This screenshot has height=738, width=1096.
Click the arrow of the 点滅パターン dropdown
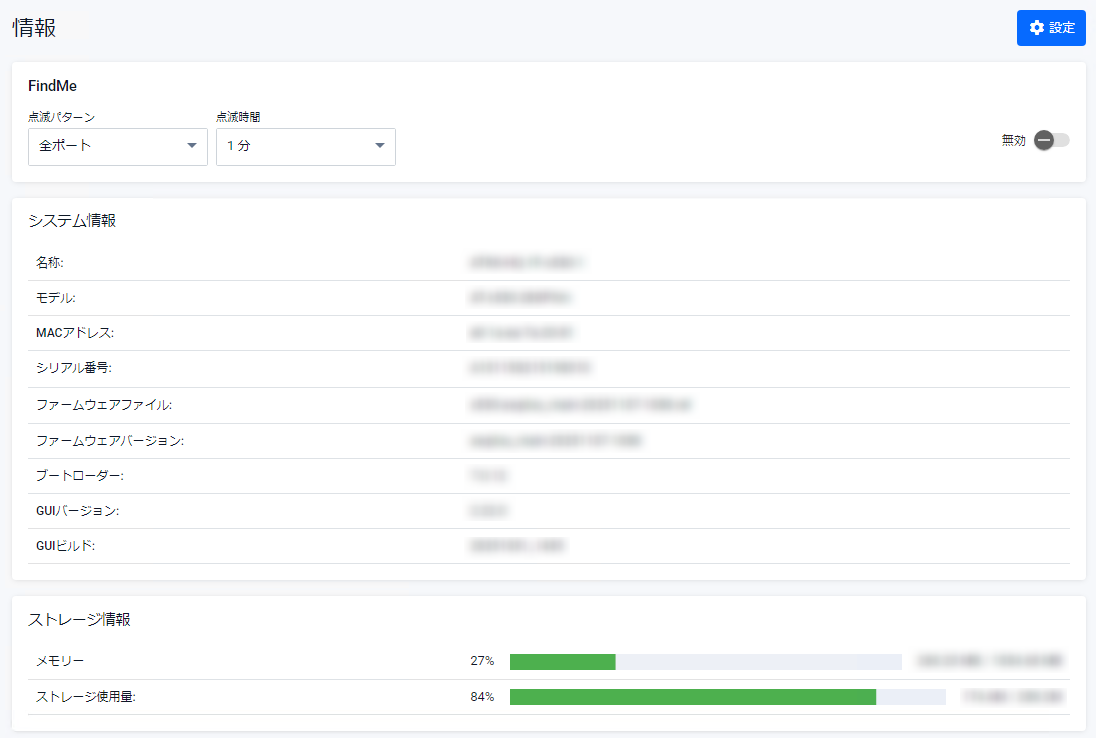point(192,146)
